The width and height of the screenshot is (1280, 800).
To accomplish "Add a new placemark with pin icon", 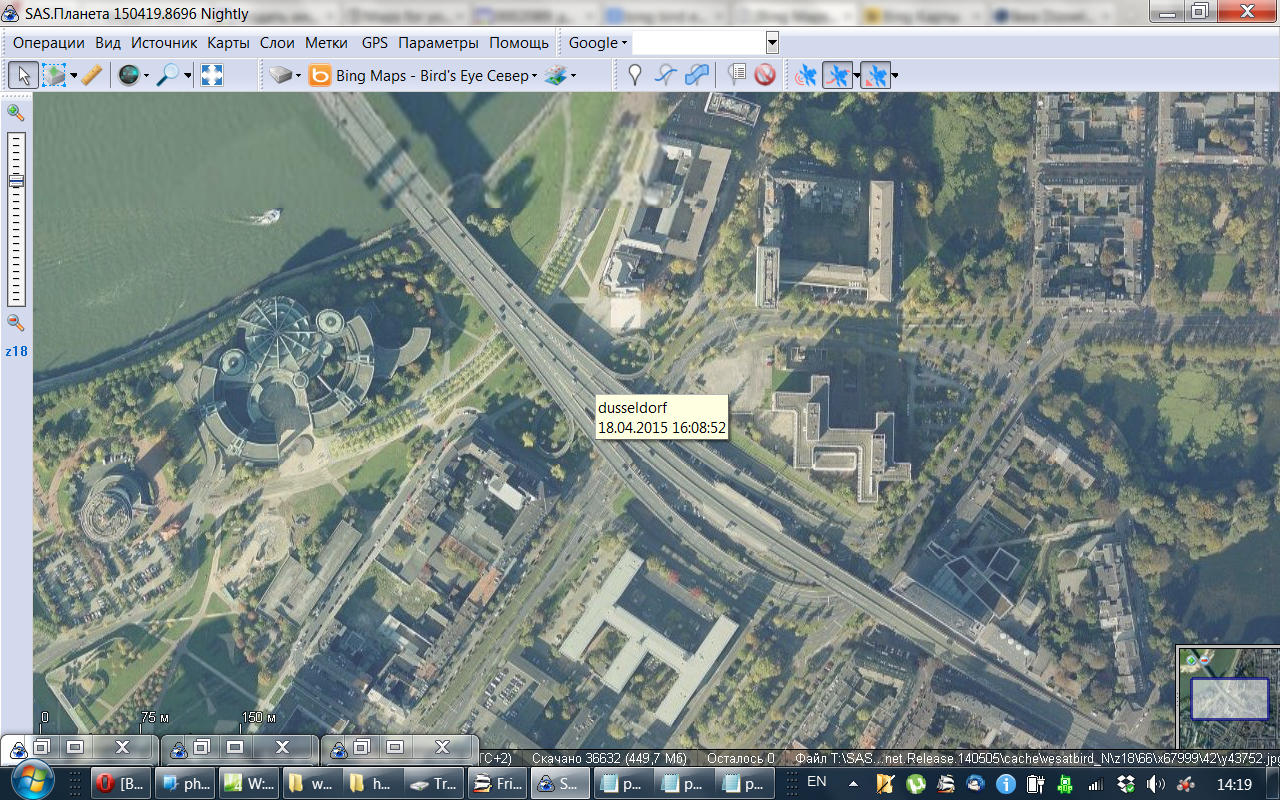I will tap(634, 75).
